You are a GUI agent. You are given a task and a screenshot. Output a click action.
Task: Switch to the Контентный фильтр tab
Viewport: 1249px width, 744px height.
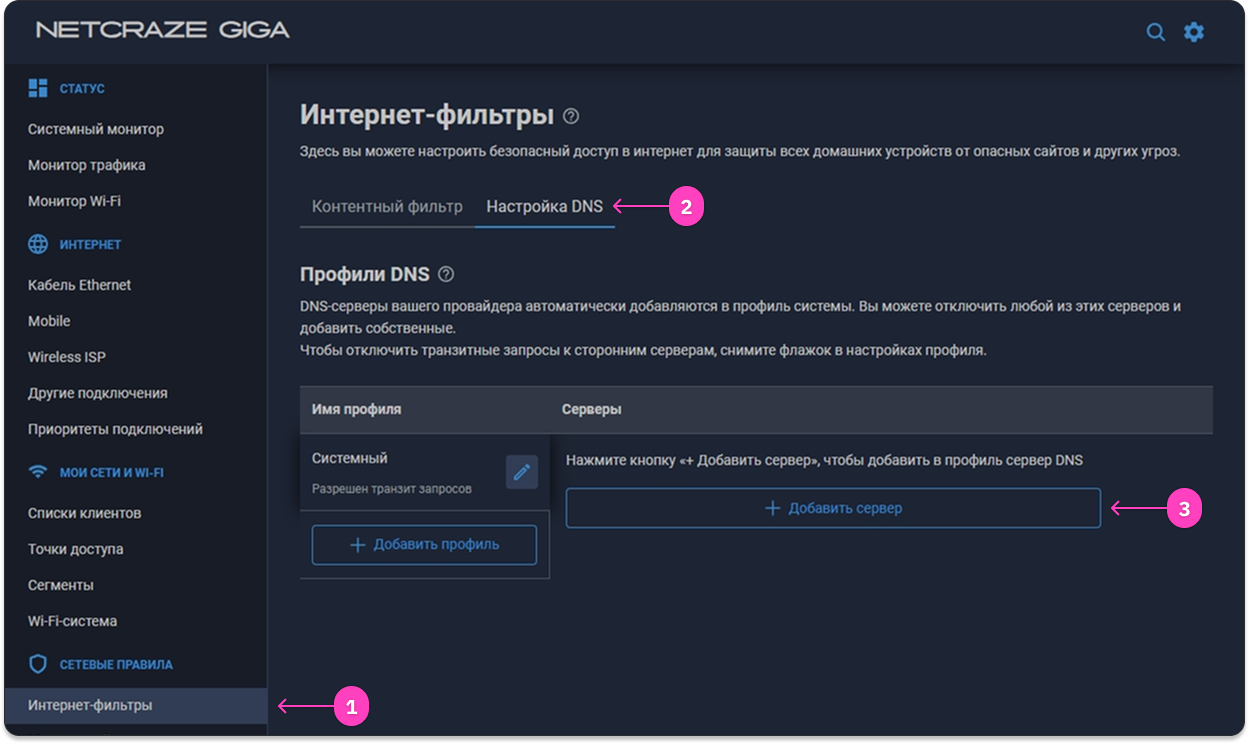click(387, 207)
